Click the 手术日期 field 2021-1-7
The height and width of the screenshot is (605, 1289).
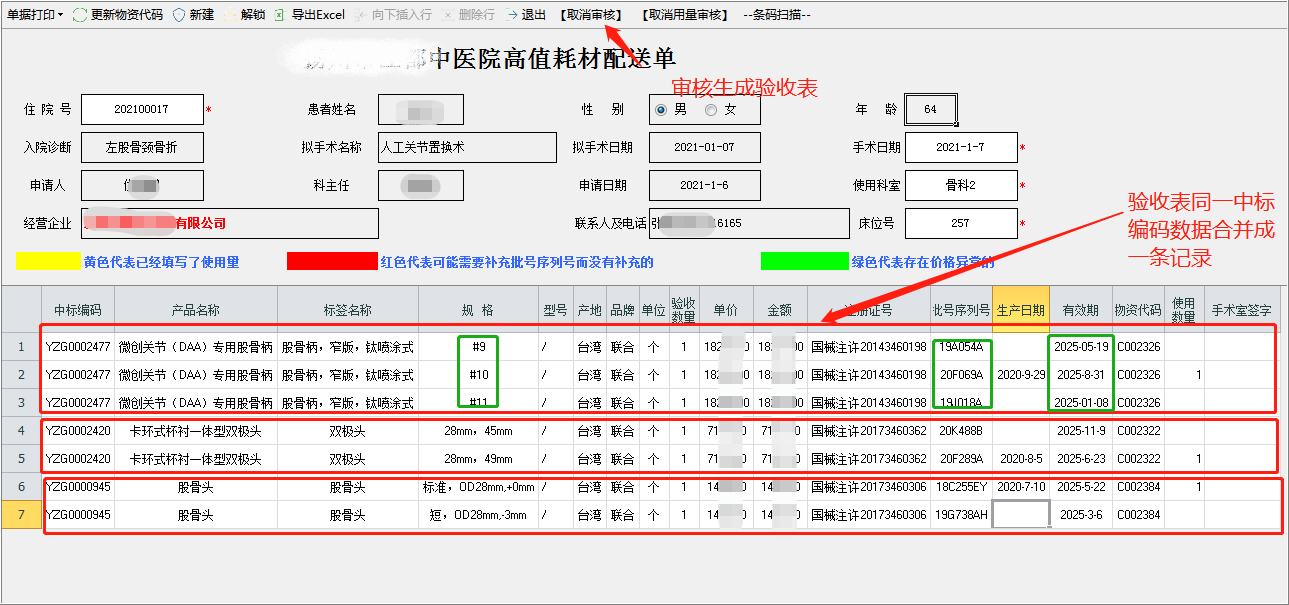[961, 147]
